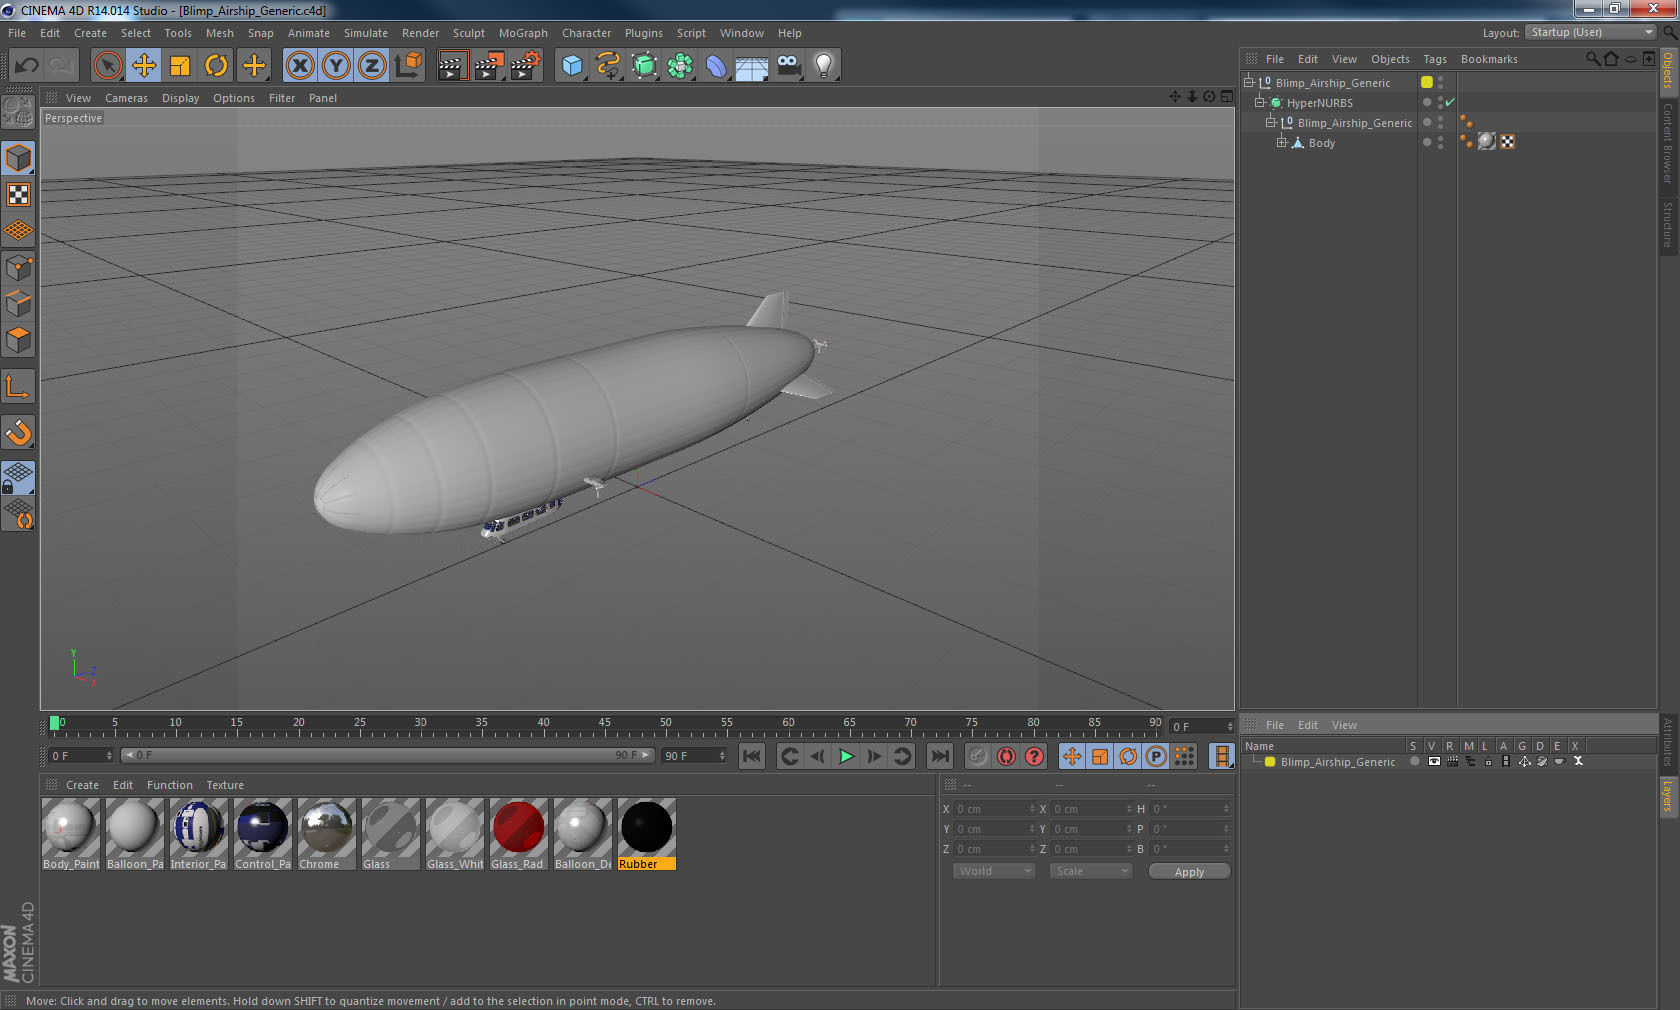Switch to Polygons mode
Screen dimensions: 1680x1010
(18, 340)
